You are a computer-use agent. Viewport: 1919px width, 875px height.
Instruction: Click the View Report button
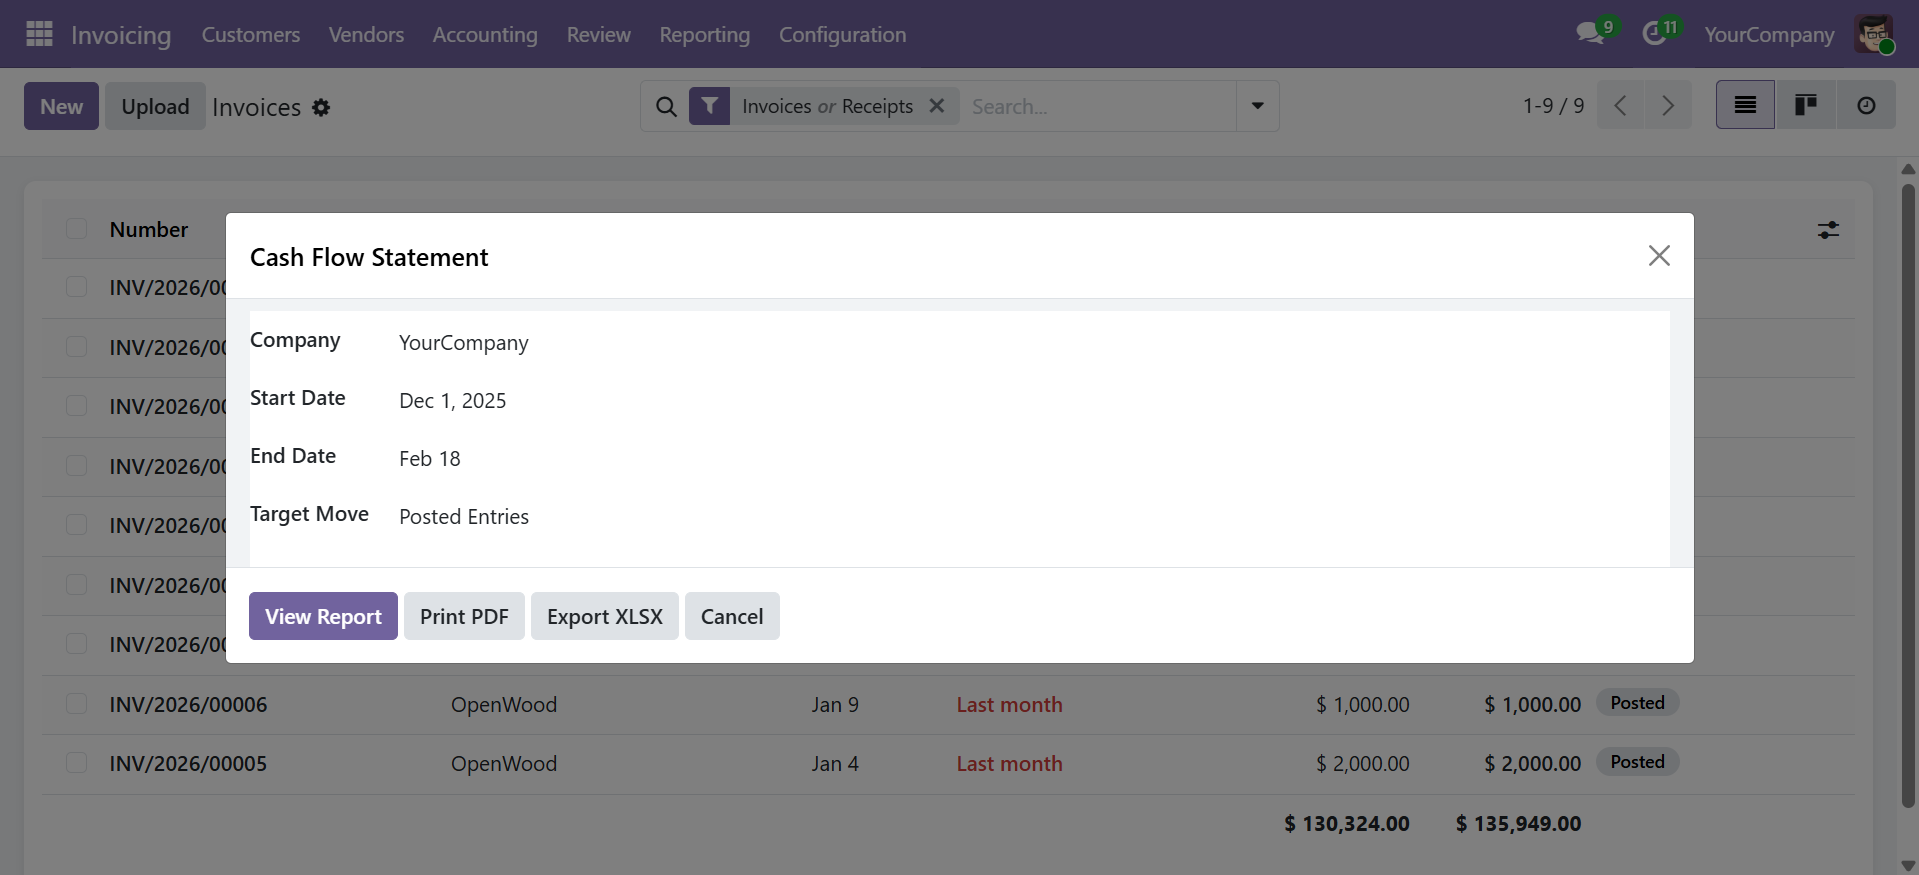[323, 616]
